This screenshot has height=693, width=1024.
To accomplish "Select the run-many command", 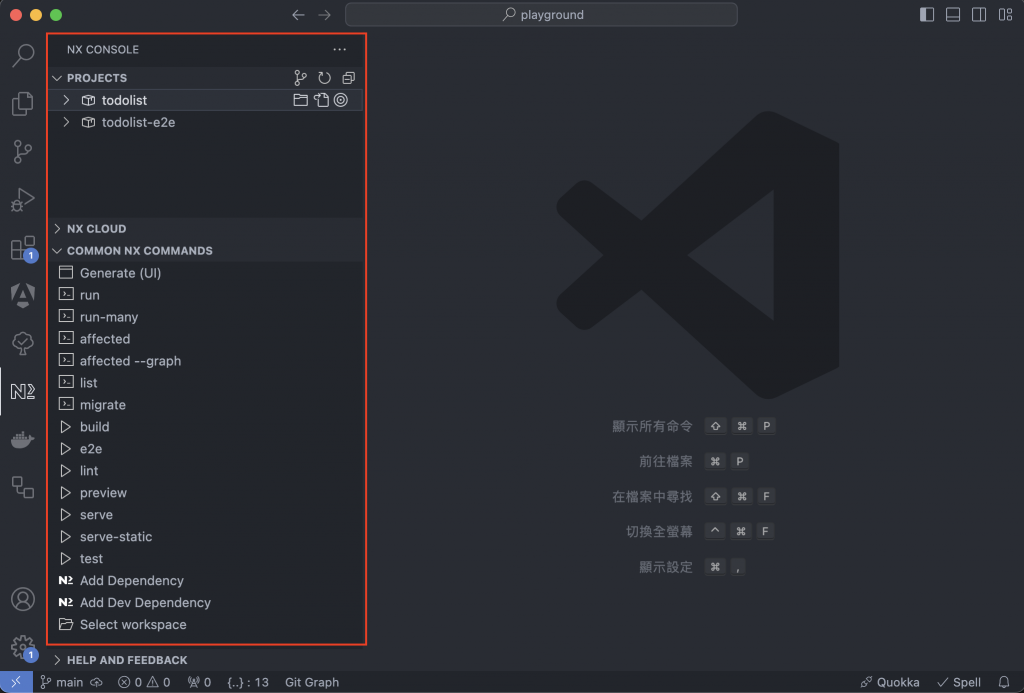I will (x=206, y=317).
